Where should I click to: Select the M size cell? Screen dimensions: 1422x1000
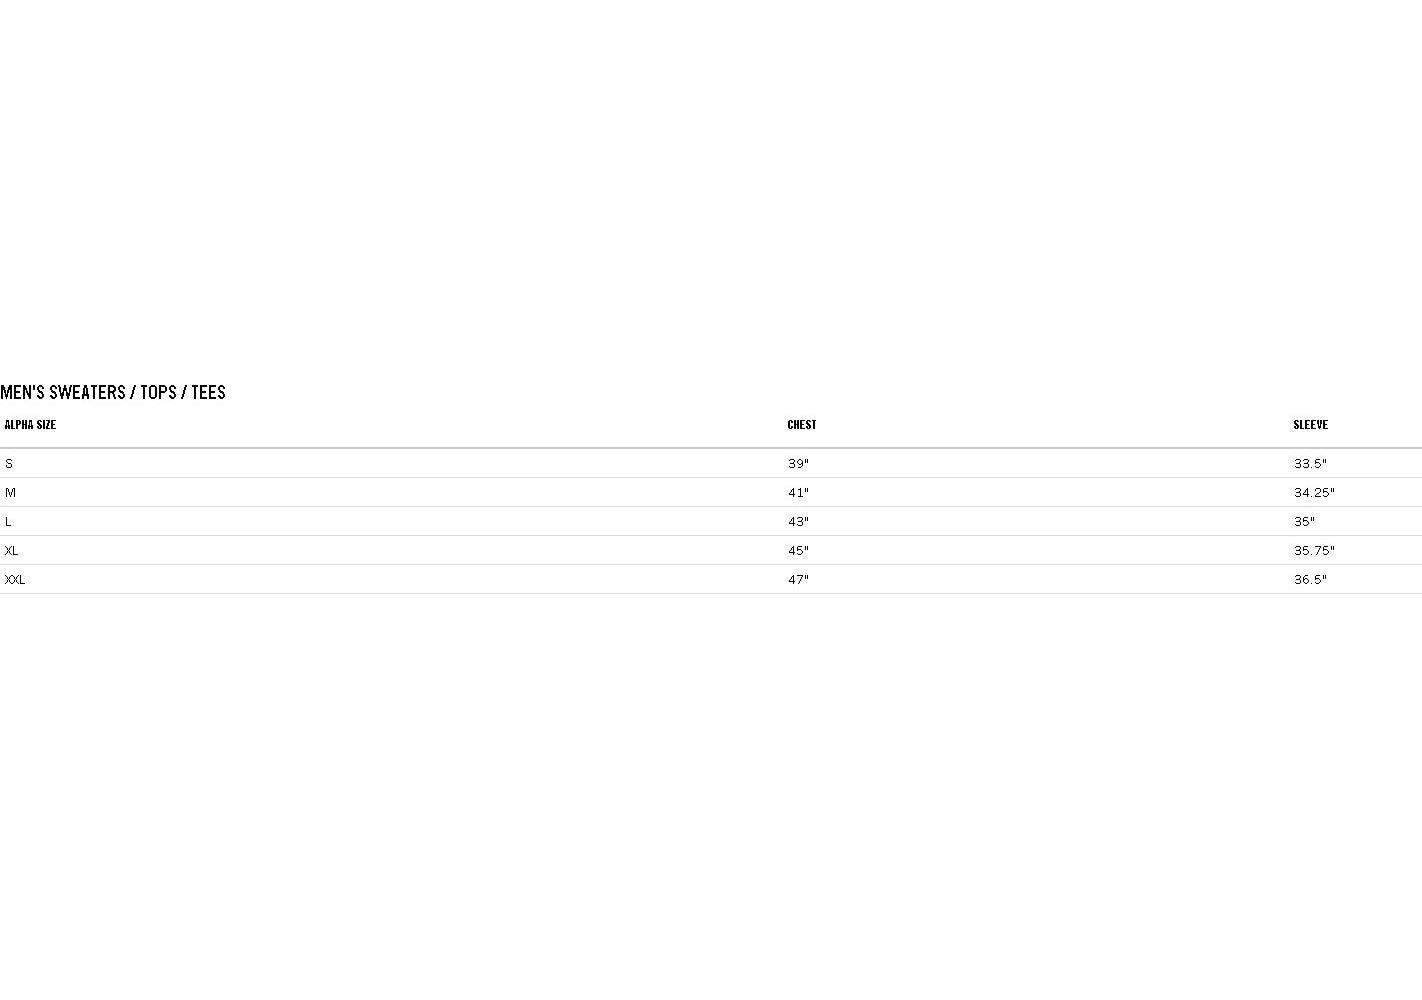point(10,493)
